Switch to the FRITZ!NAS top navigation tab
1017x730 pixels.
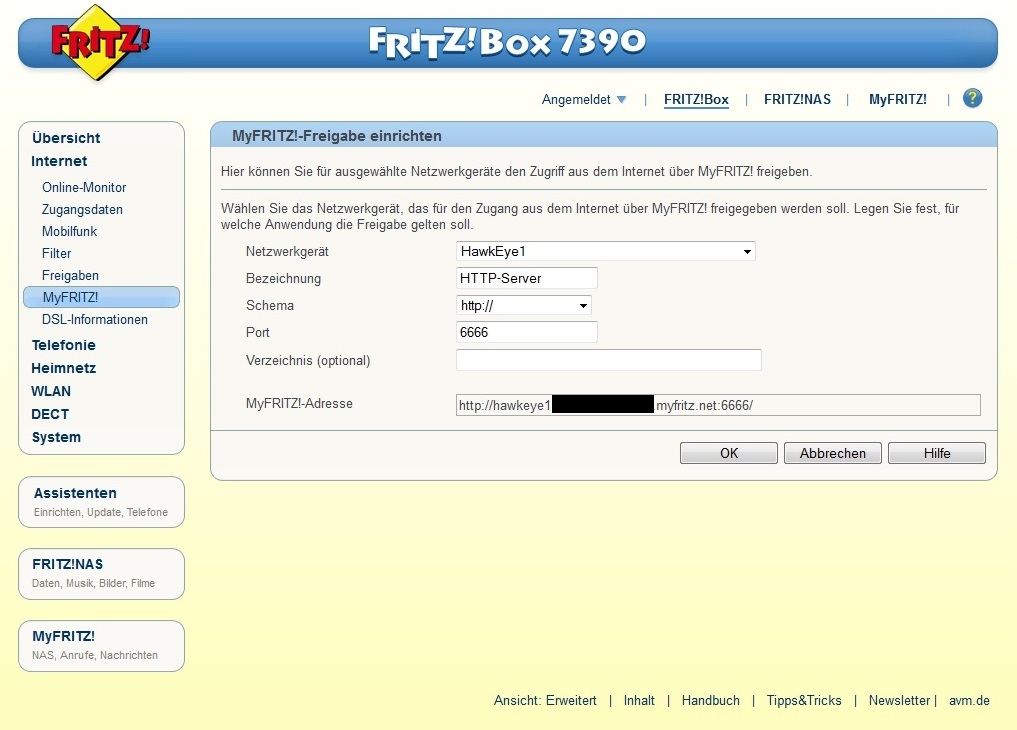click(797, 99)
